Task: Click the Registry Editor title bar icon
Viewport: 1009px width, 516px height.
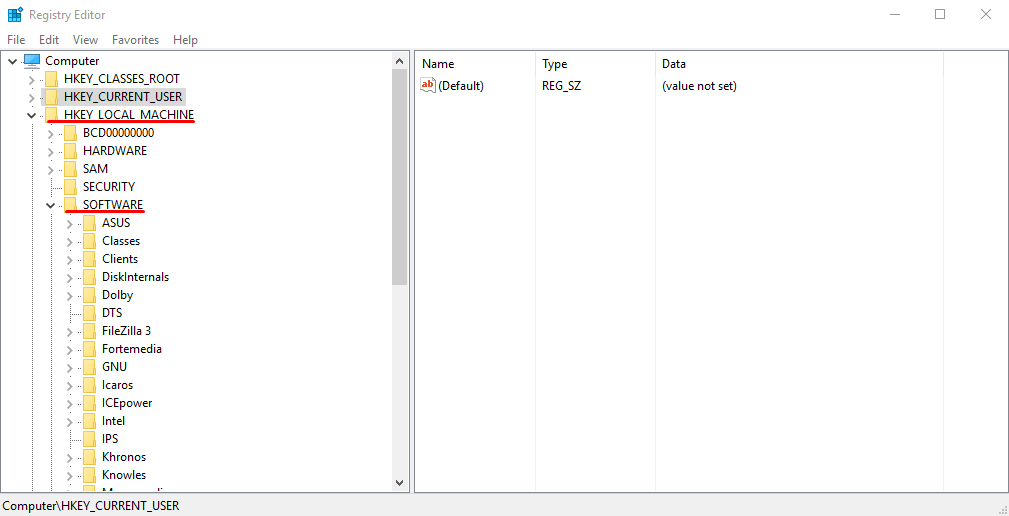Action: click(x=15, y=15)
